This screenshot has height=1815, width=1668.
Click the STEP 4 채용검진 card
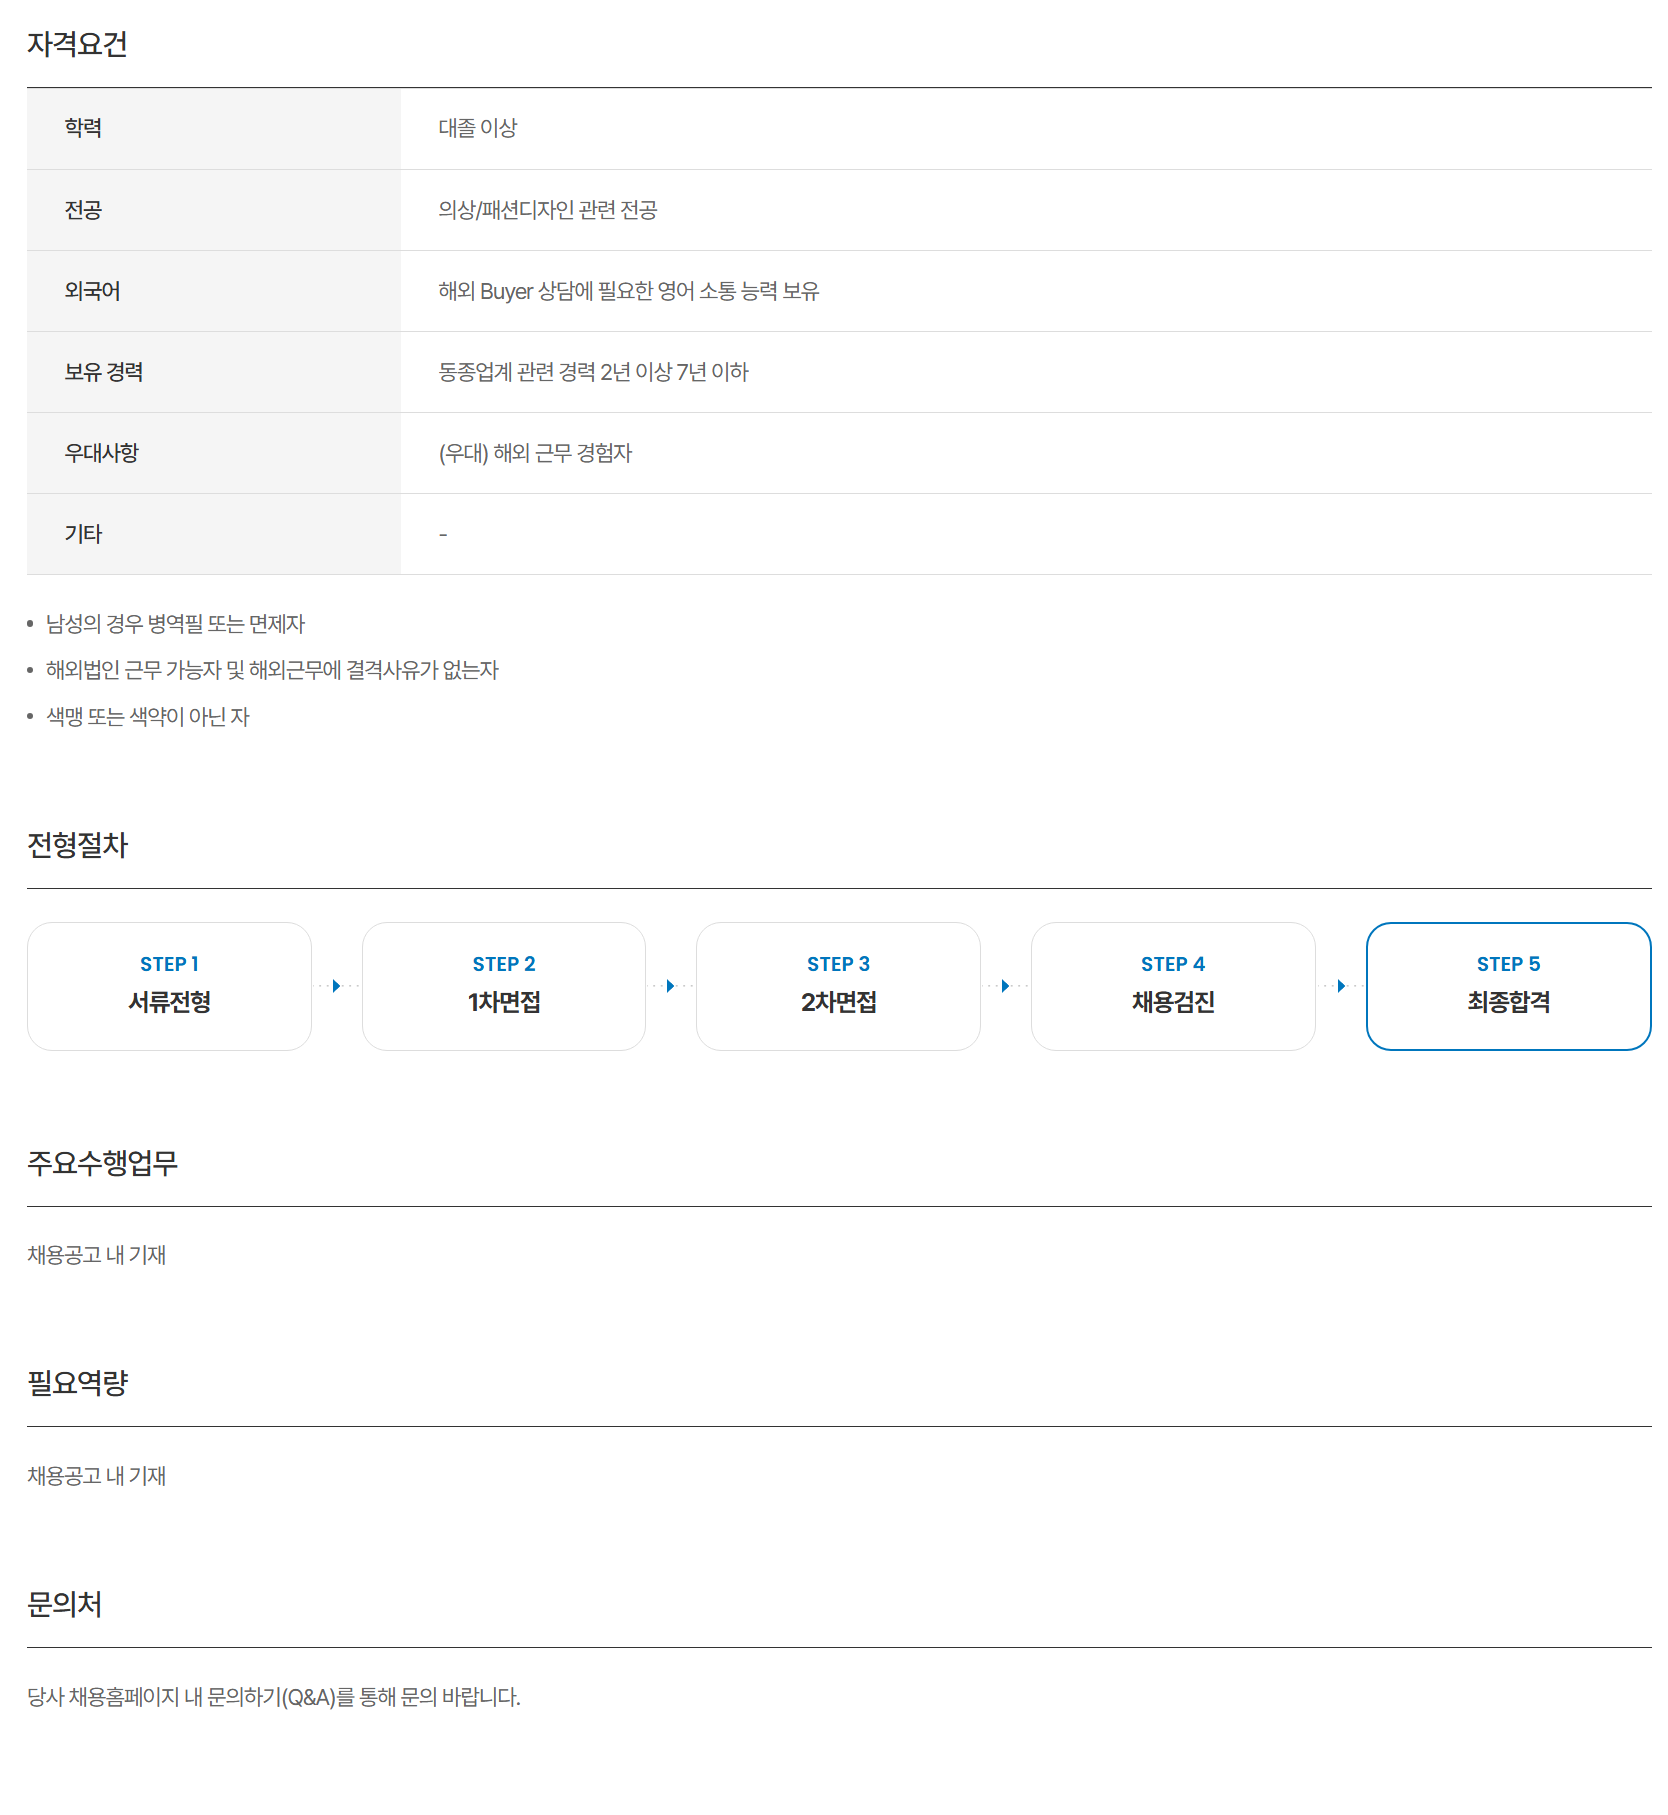(1172, 986)
